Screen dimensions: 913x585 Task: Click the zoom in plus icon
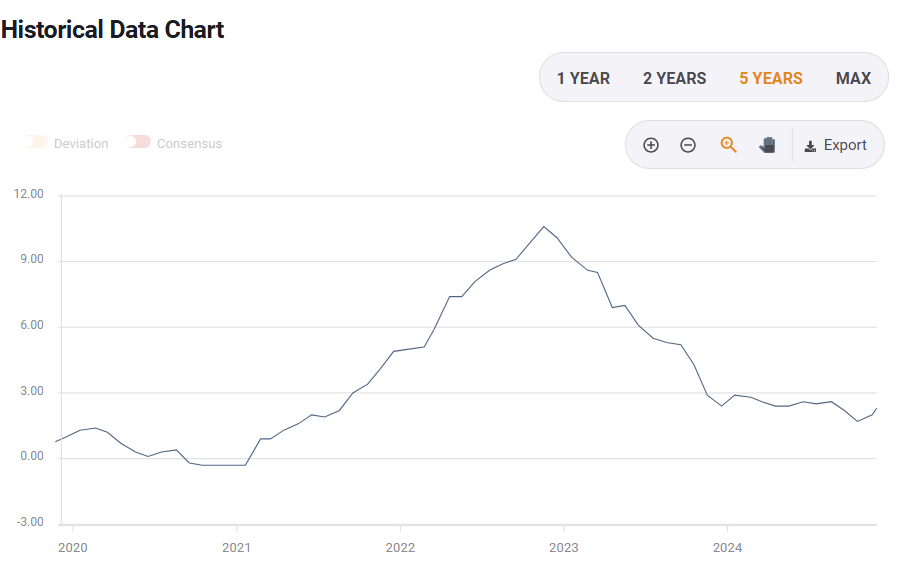coord(651,145)
